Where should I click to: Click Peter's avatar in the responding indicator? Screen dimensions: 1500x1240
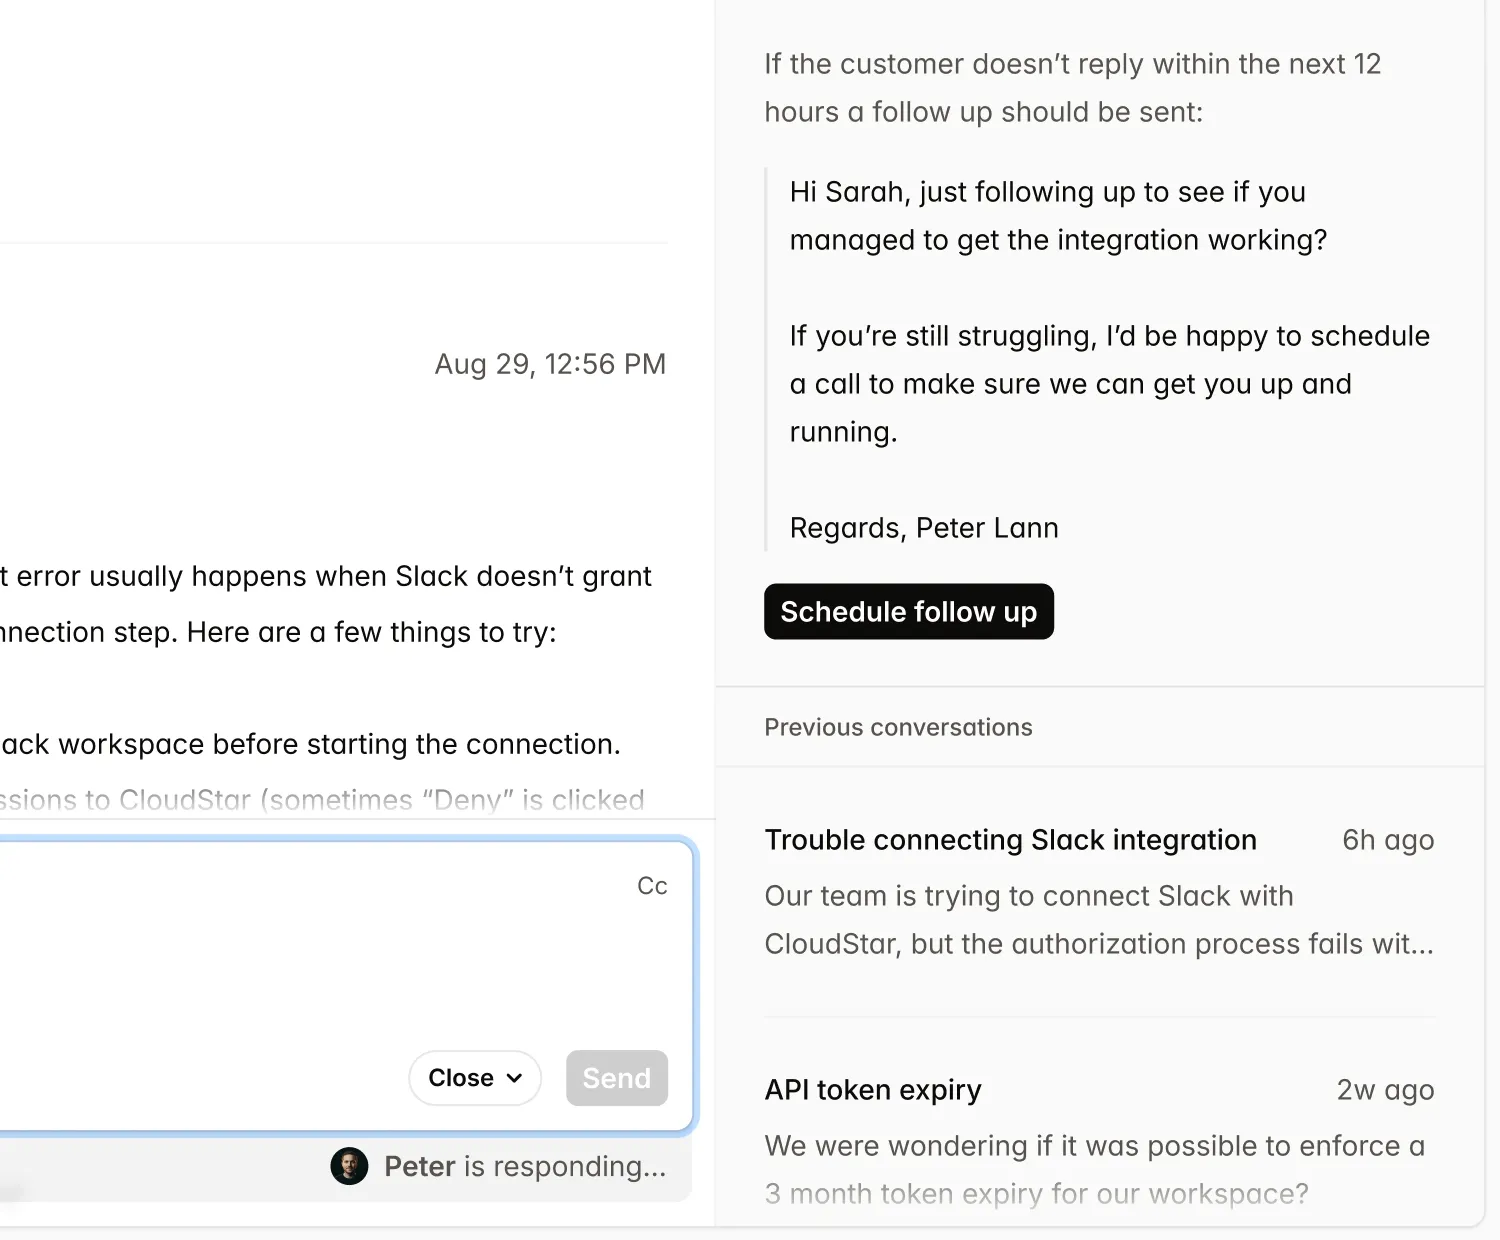point(349,1166)
